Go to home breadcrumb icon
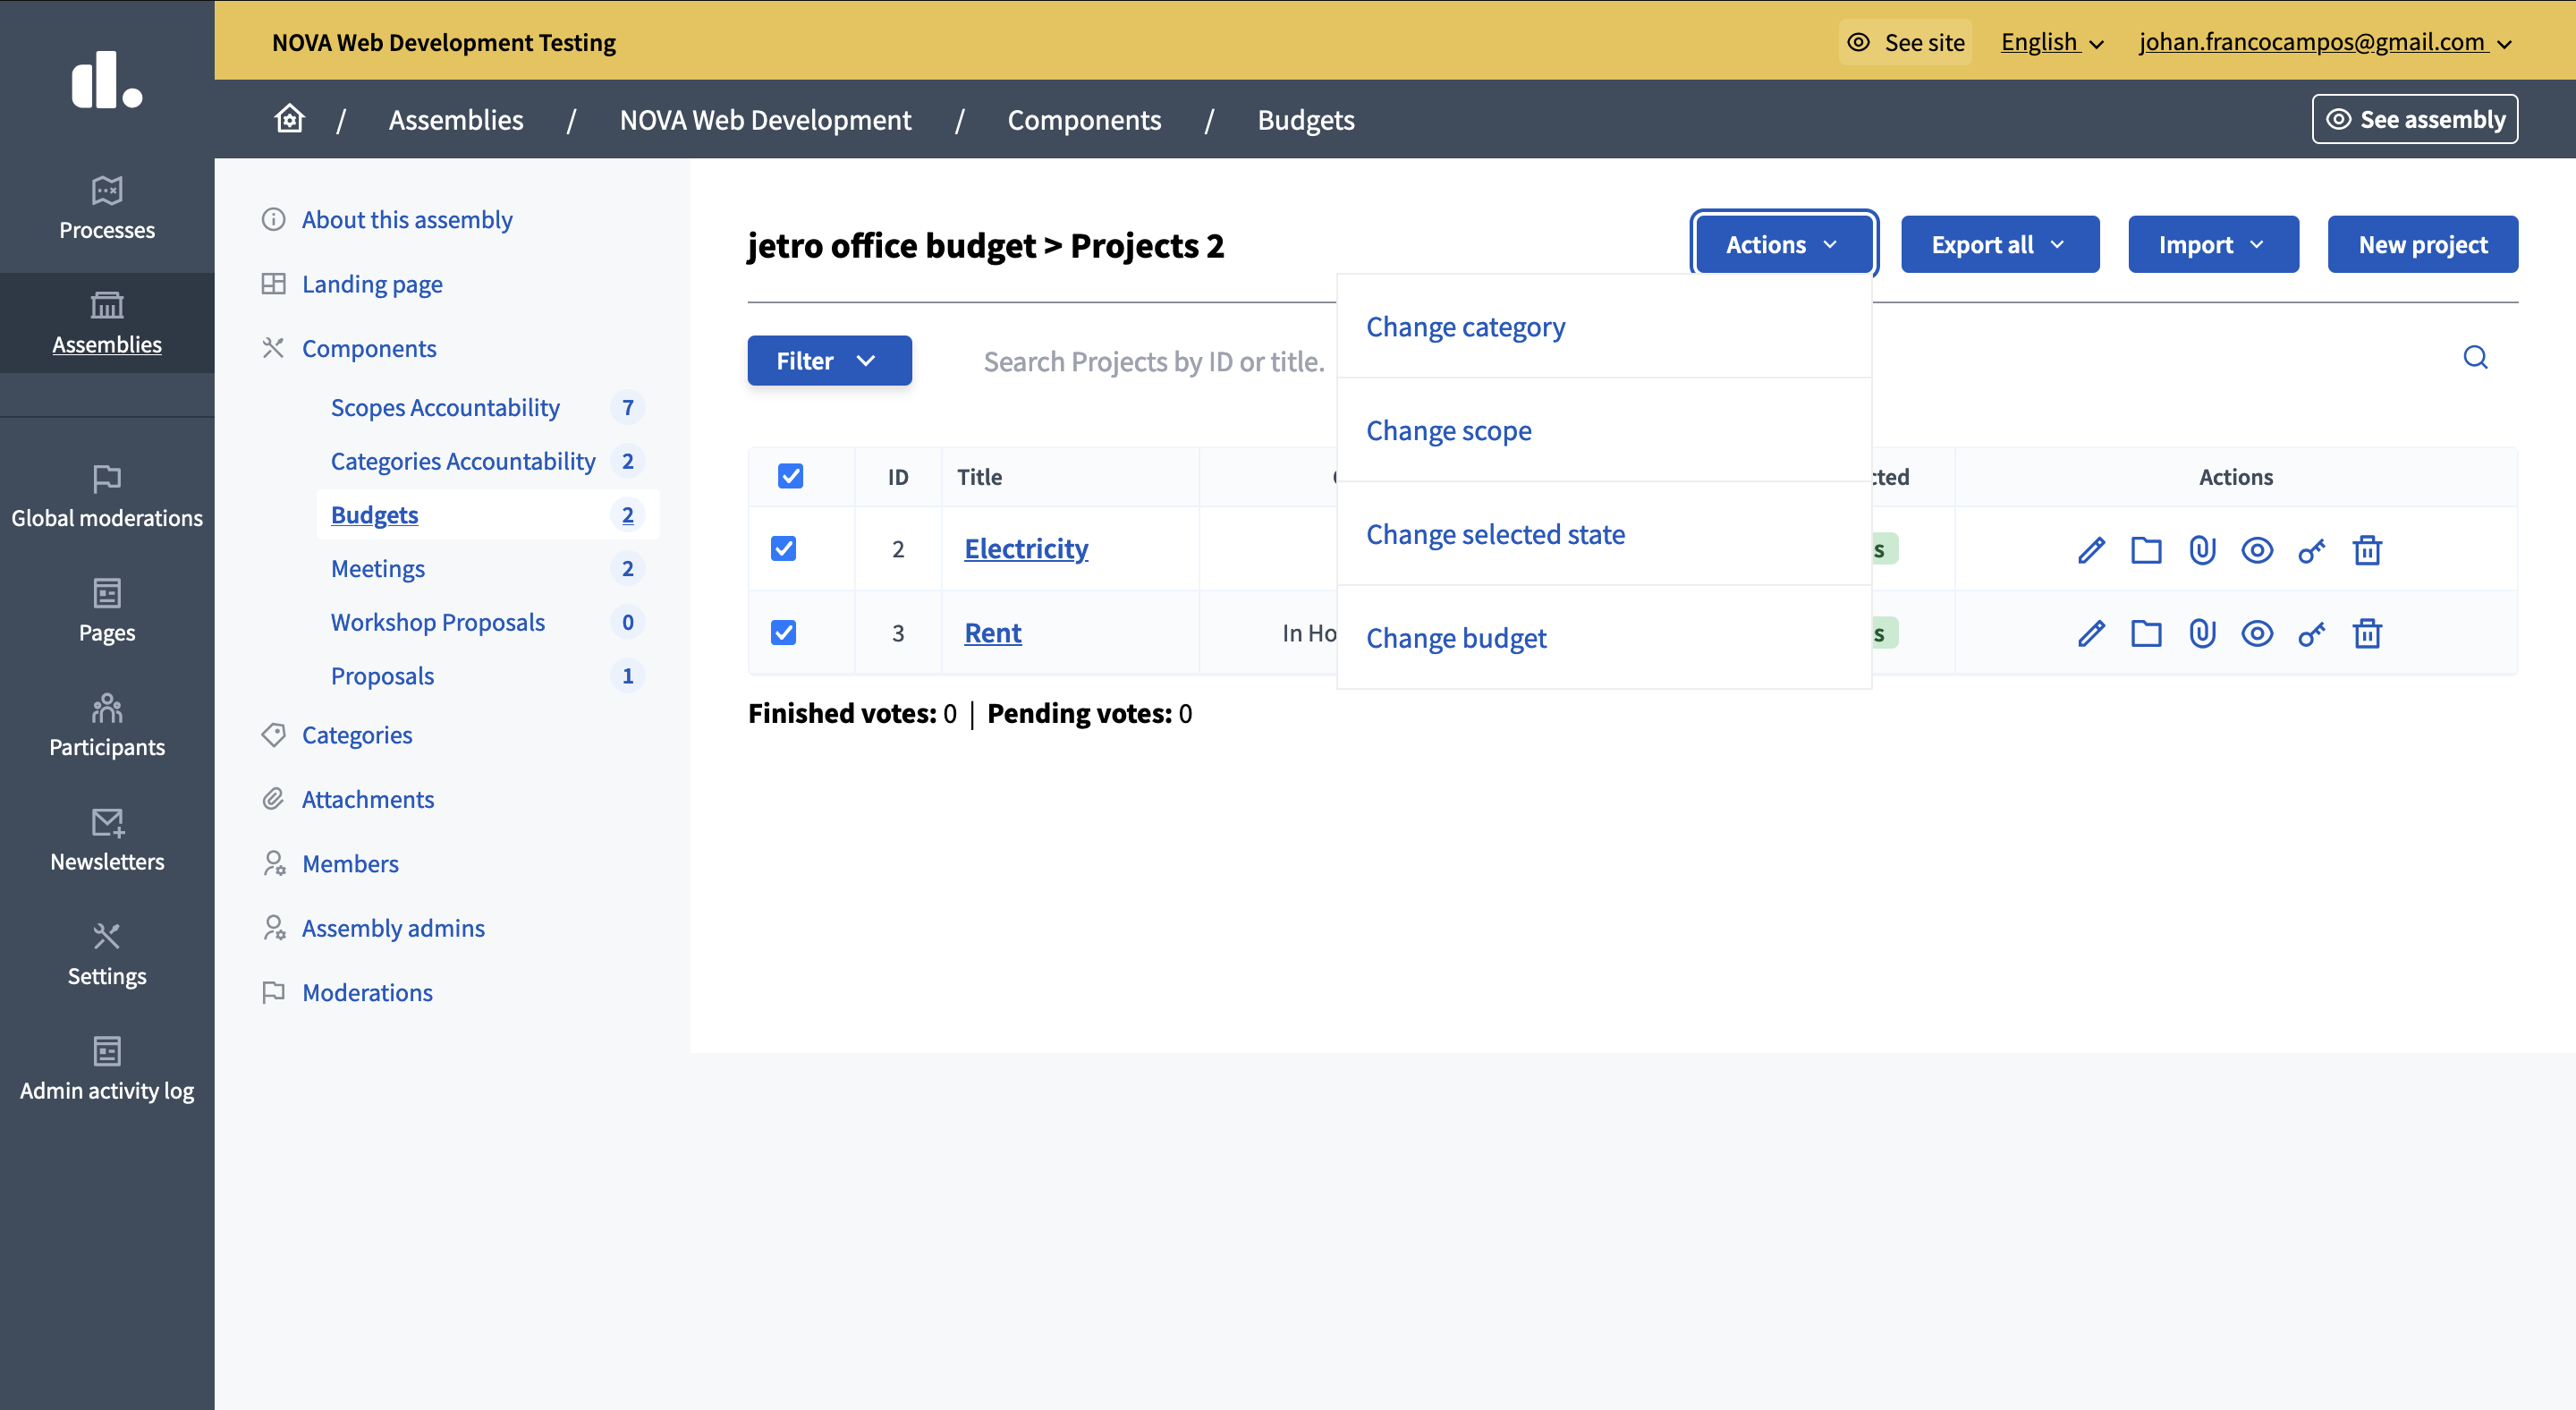The image size is (2576, 1410). 289,119
